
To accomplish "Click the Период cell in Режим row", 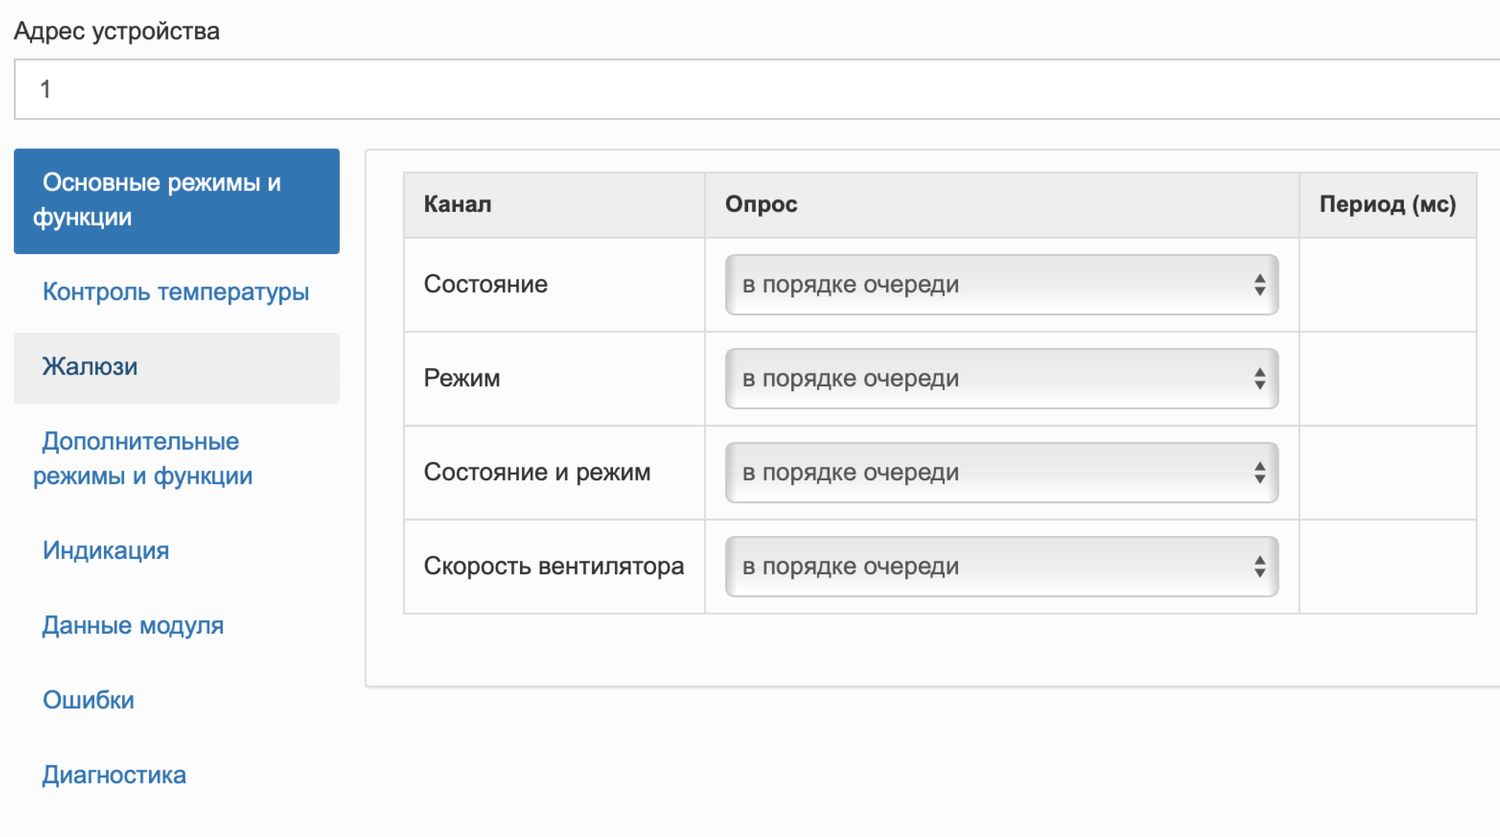I will (1387, 379).
